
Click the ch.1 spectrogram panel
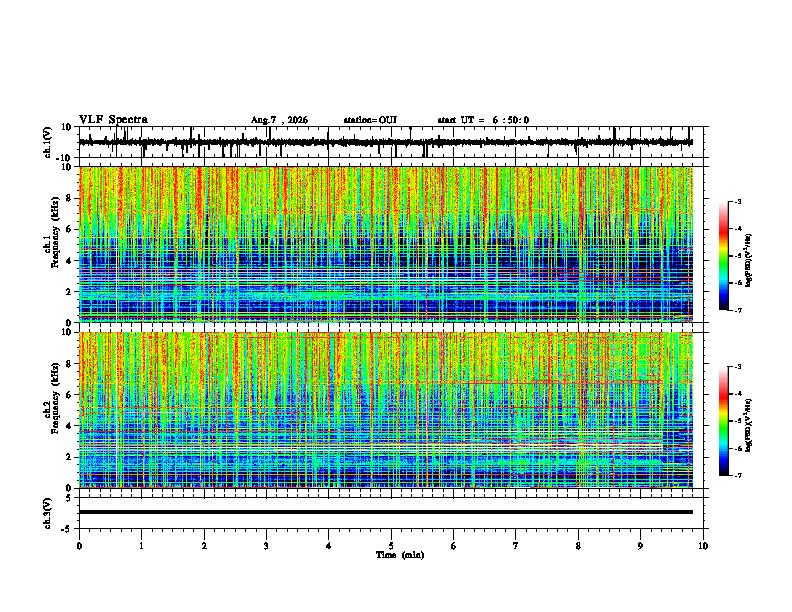[386, 244]
